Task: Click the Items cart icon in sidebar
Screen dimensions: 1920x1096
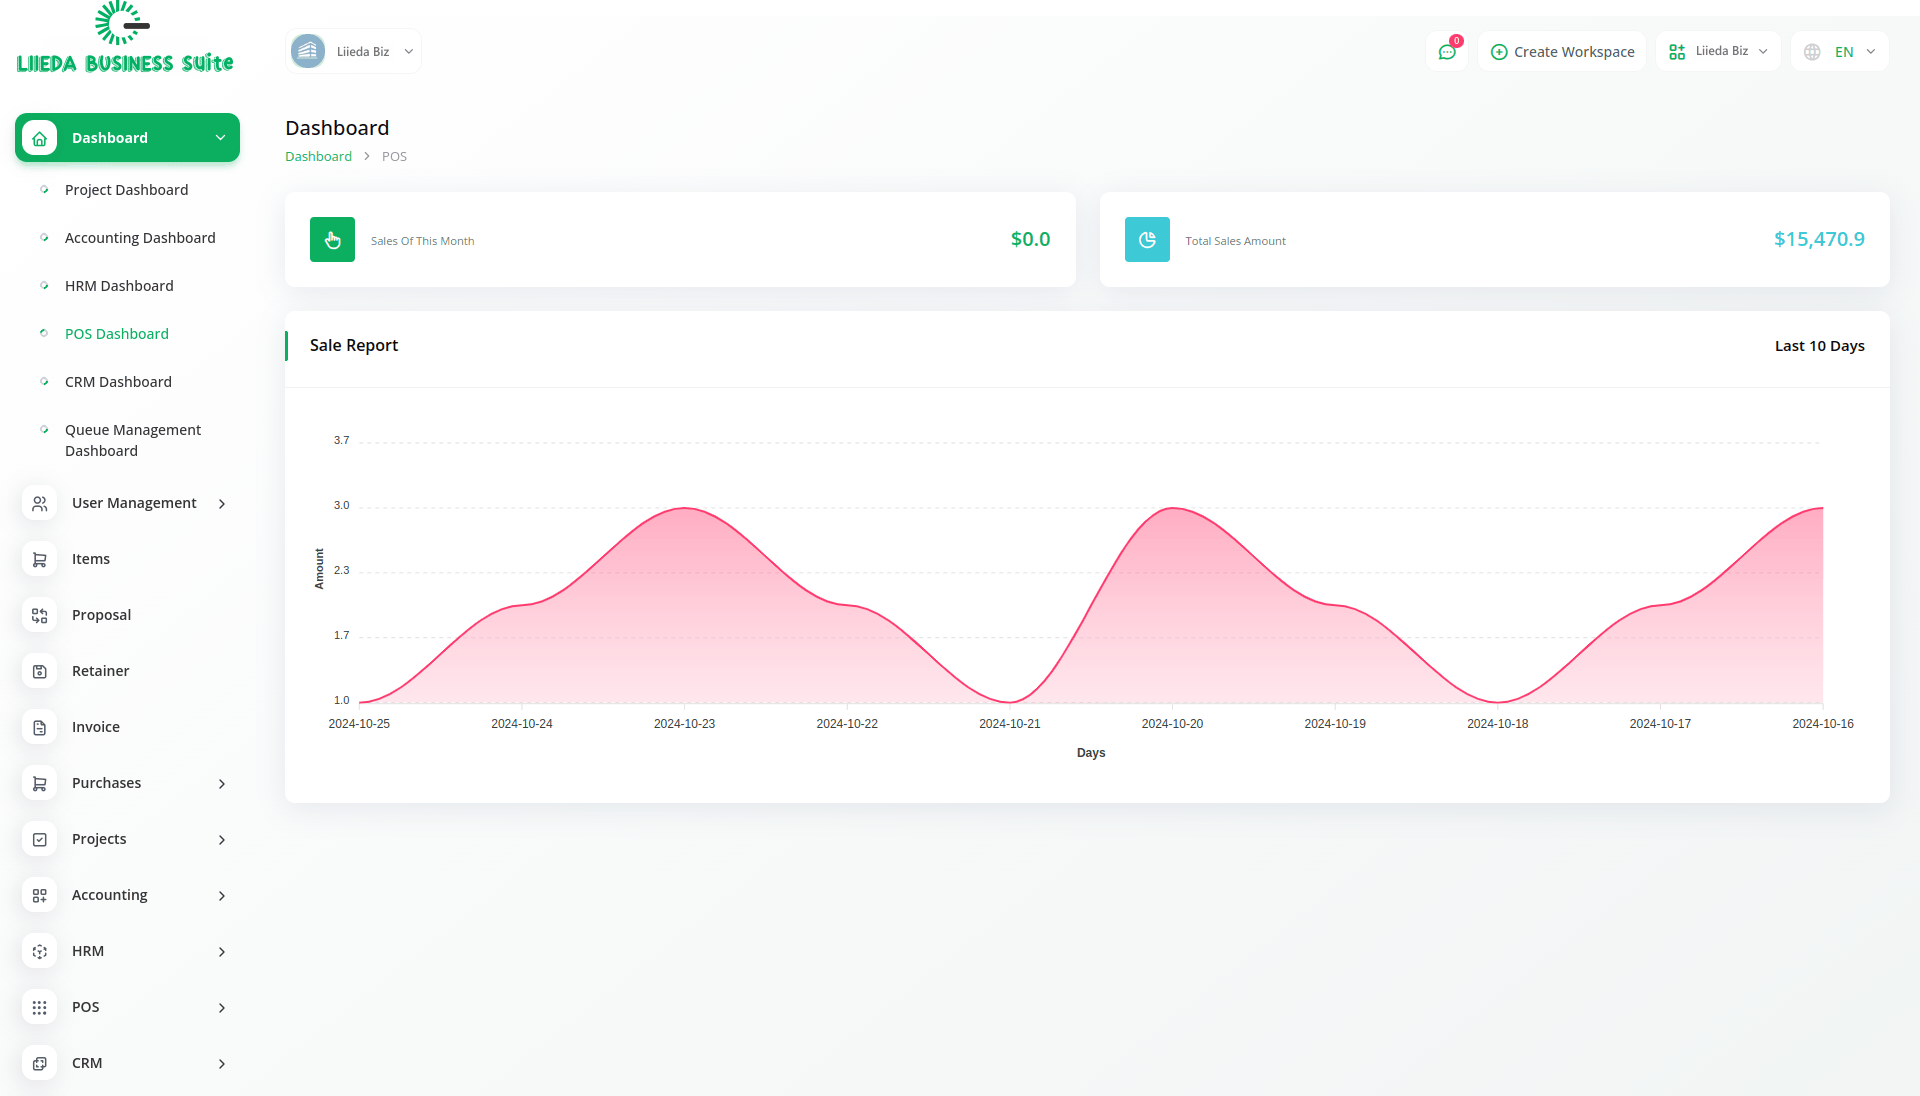Action: tap(40, 560)
